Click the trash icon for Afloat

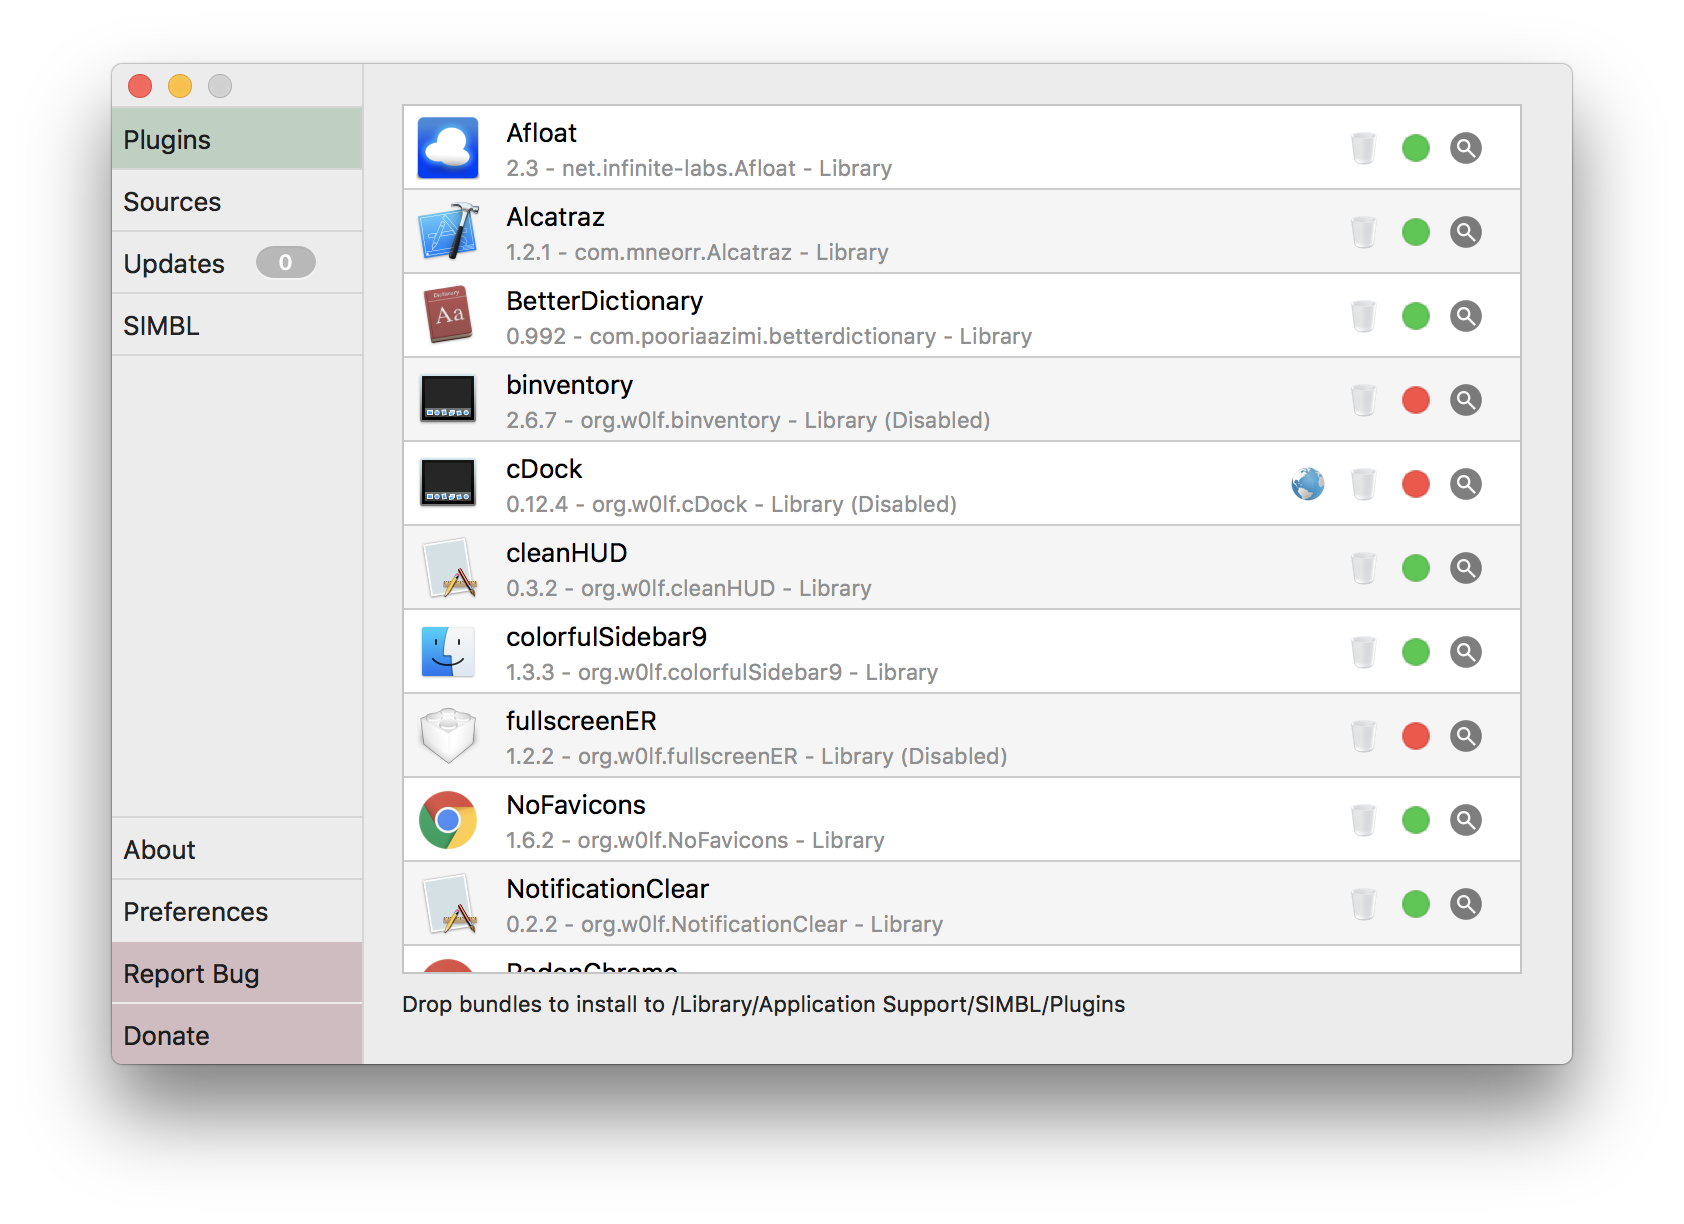(x=1364, y=148)
